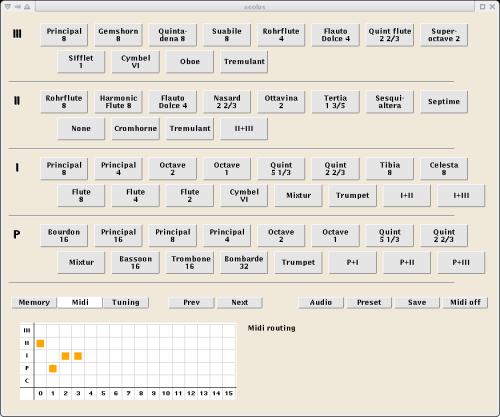Activate the II+III coupler

(244, 129)
